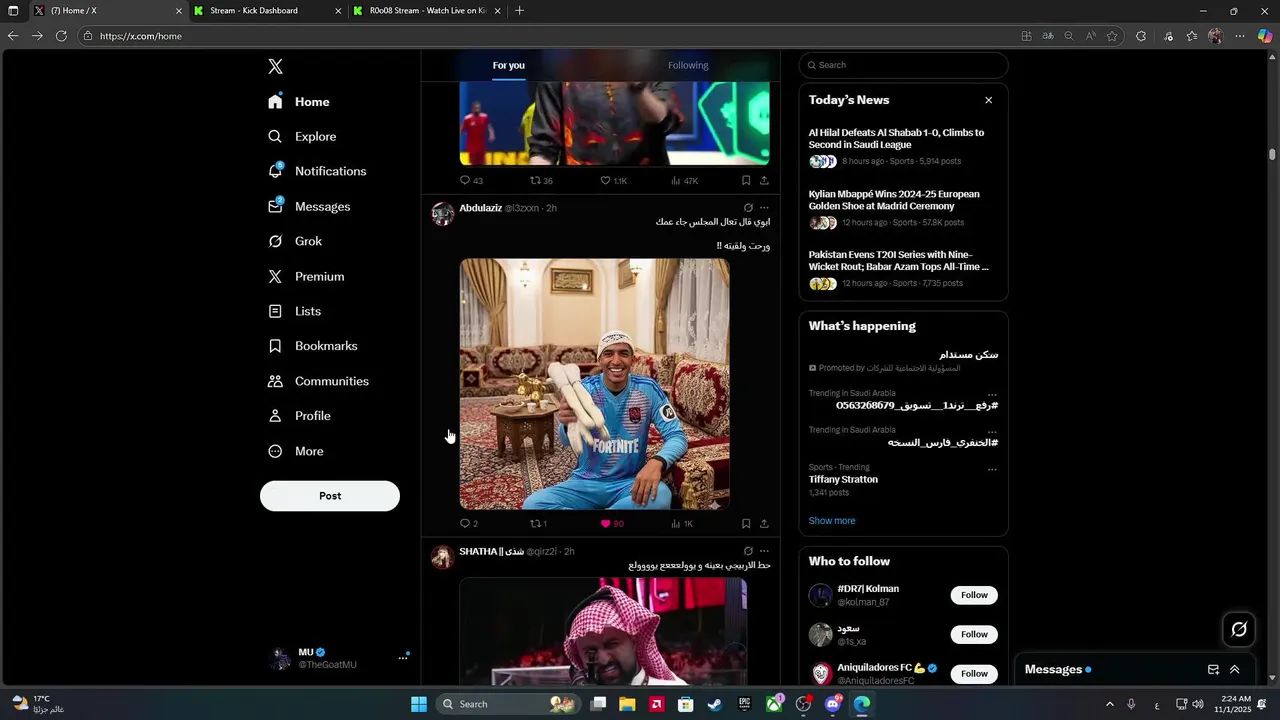Open a new browser tab

(x=519, y=11)
